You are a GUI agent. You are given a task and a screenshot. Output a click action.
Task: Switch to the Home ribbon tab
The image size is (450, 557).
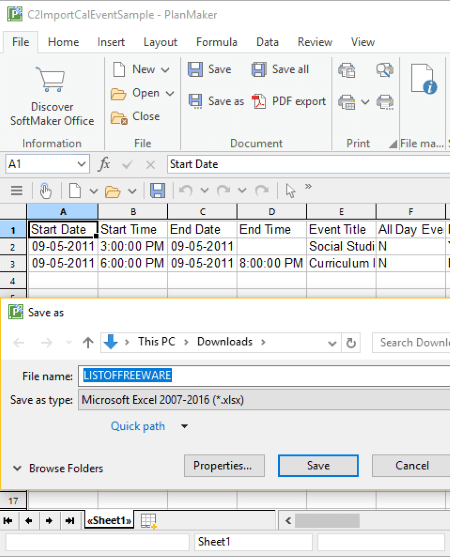coord(63,42)
